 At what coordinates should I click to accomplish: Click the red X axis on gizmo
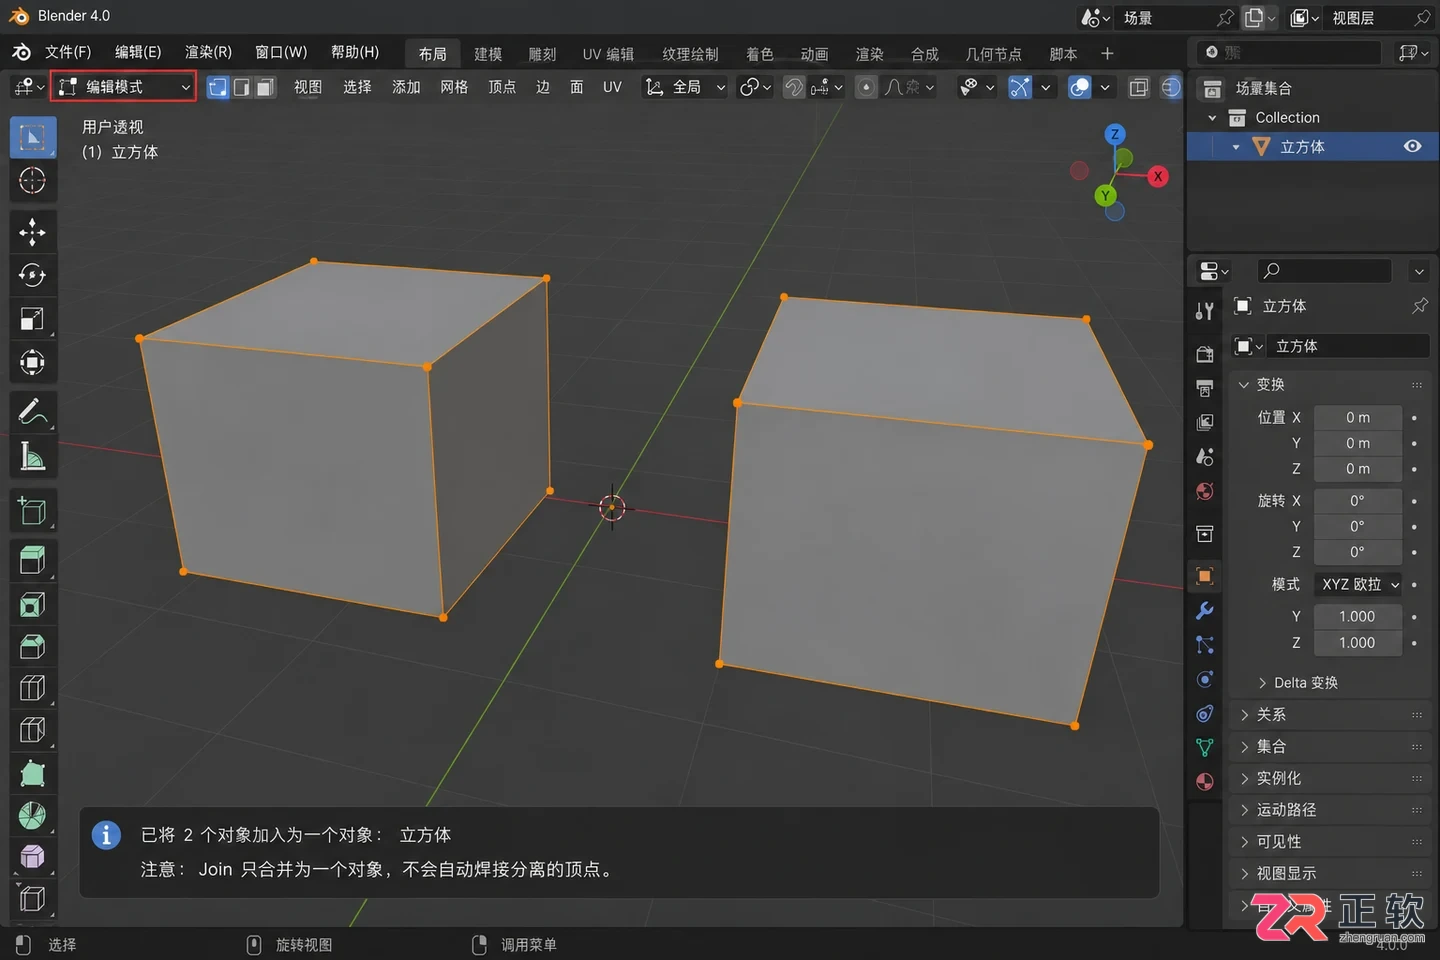coord(1157,177)
